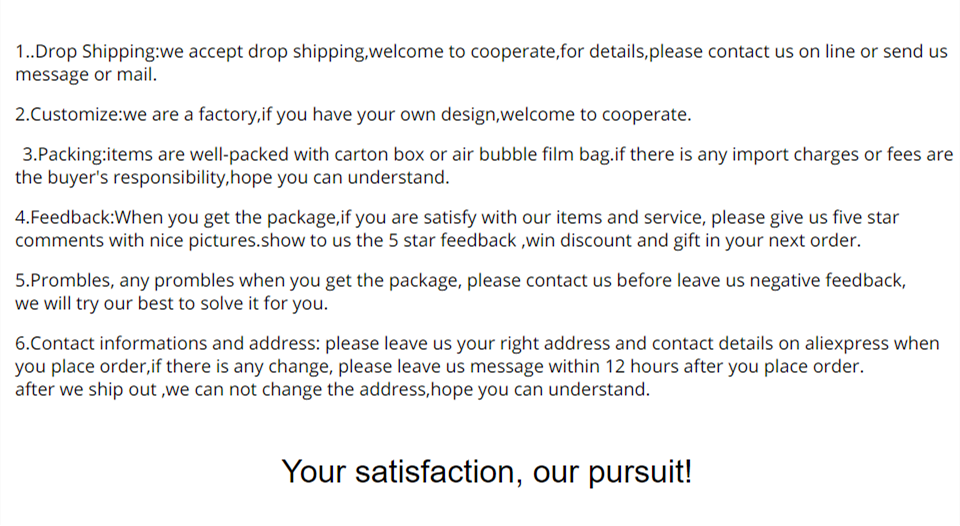Click the '1..Drop Shipping' heading text
960x526 pixels.
click(x=86, y=51)
